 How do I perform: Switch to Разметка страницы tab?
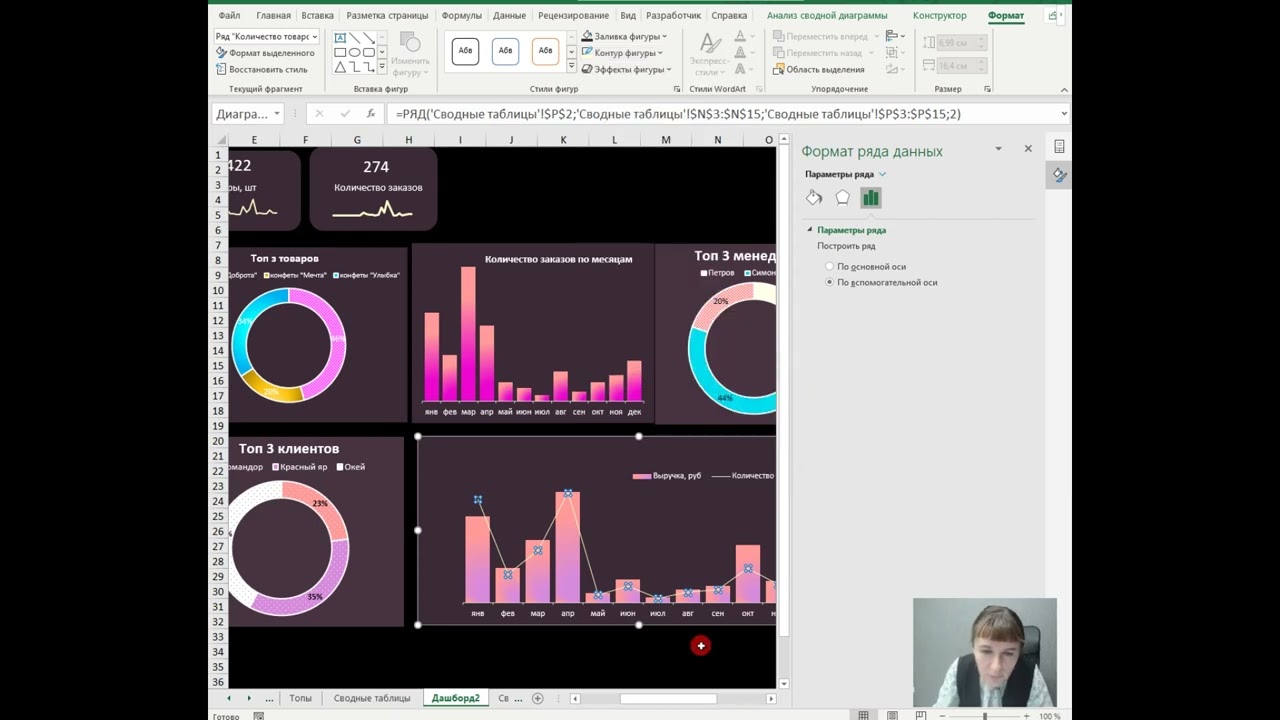point(387,16)
